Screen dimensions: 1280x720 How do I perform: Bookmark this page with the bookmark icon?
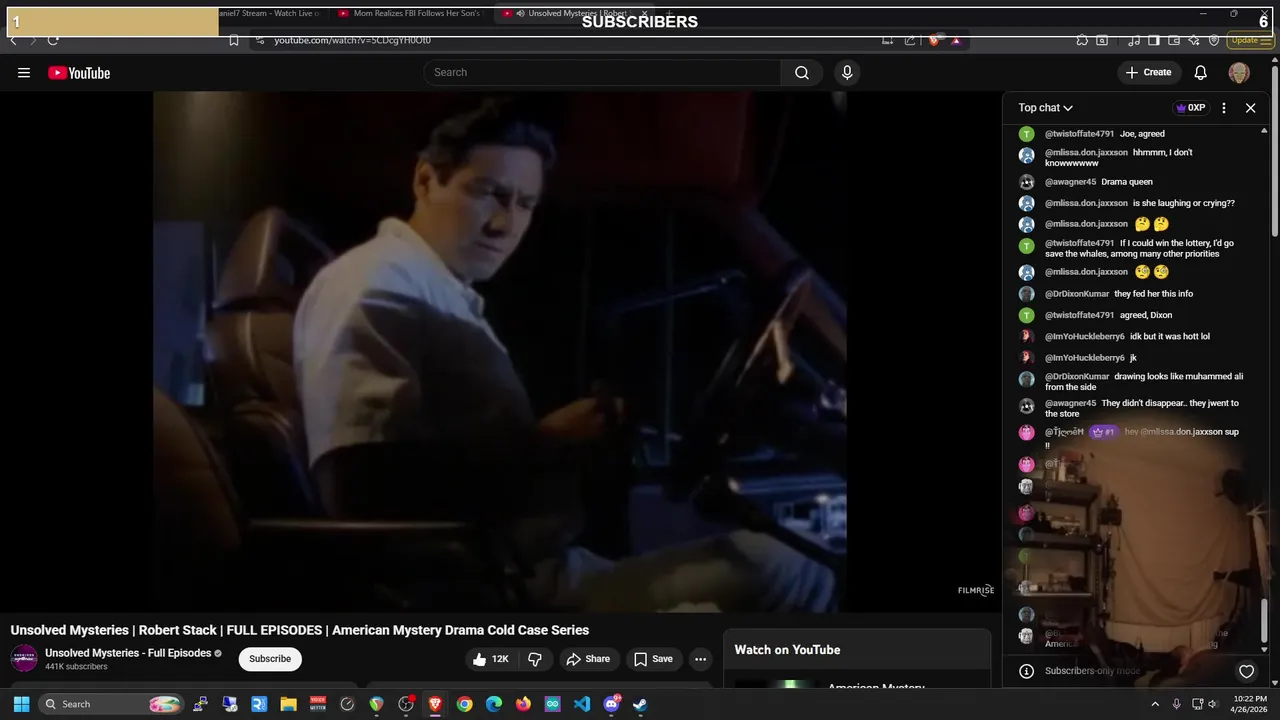(234, 40)
